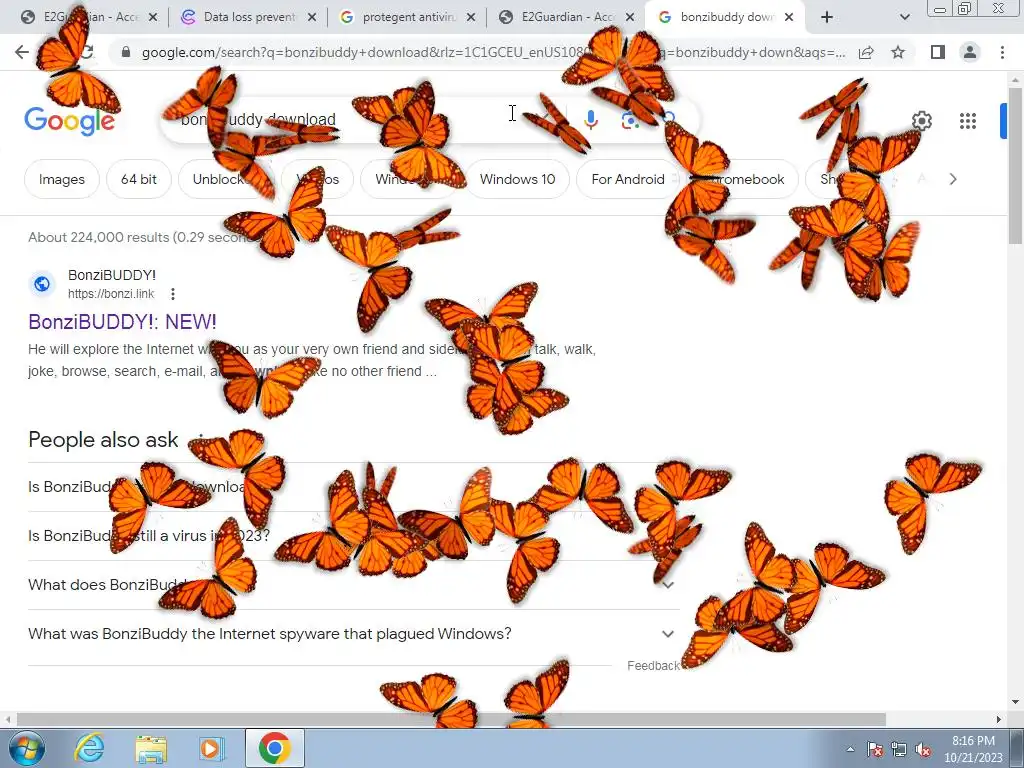Show hidden tray icons arrow
Screen dimensions: 1024x768
click(x=850, y=750)
